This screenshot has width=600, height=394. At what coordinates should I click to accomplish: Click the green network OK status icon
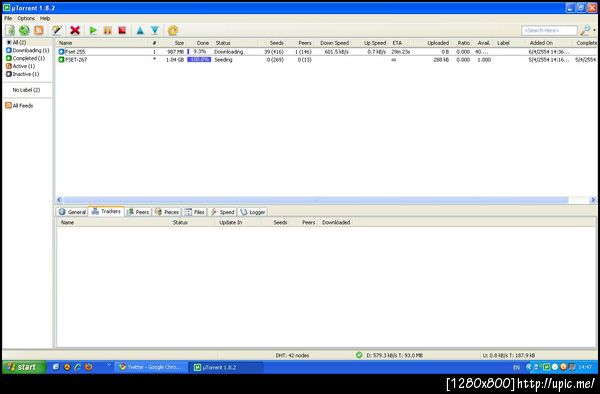click(x=359, y=355)
